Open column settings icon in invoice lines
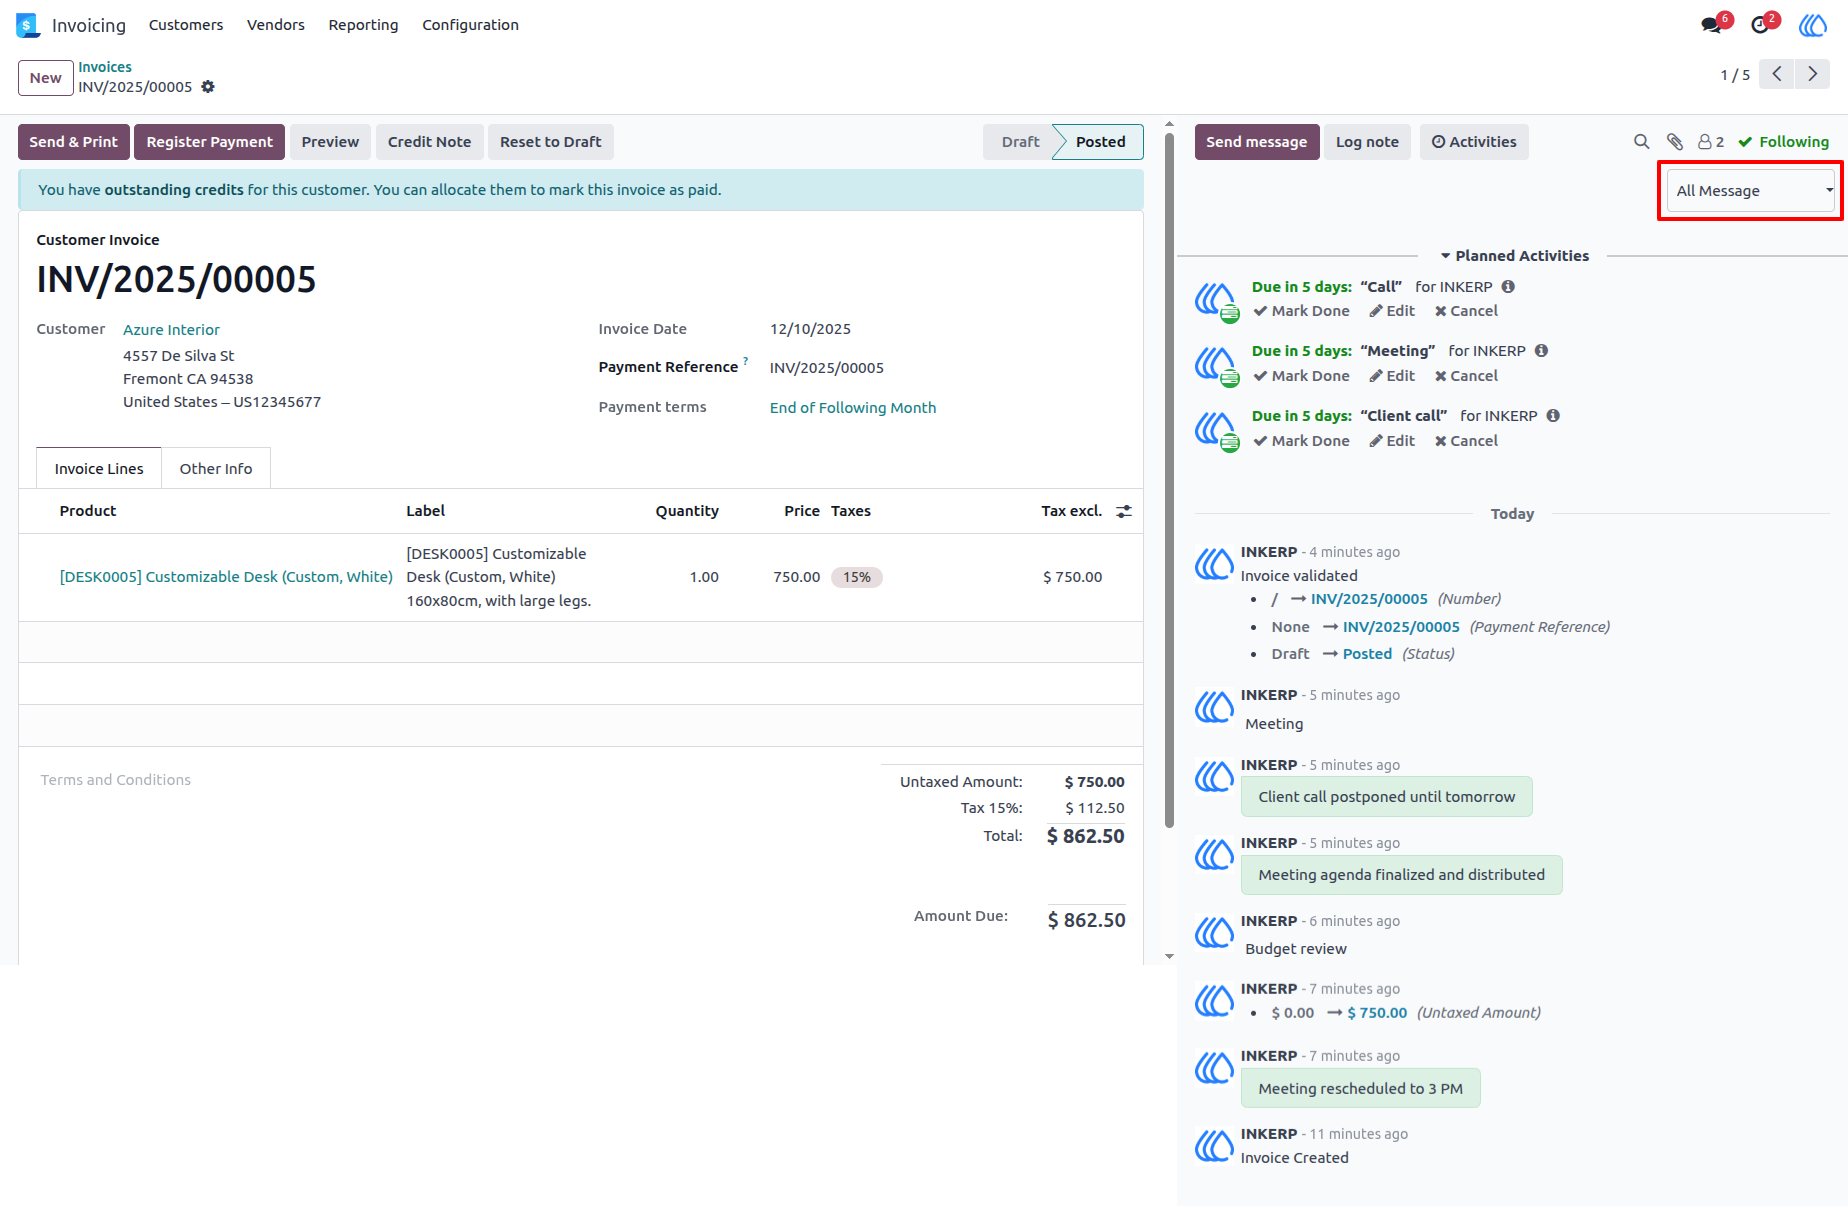The image size is (1848, 1208). [x=1124, y=511]
